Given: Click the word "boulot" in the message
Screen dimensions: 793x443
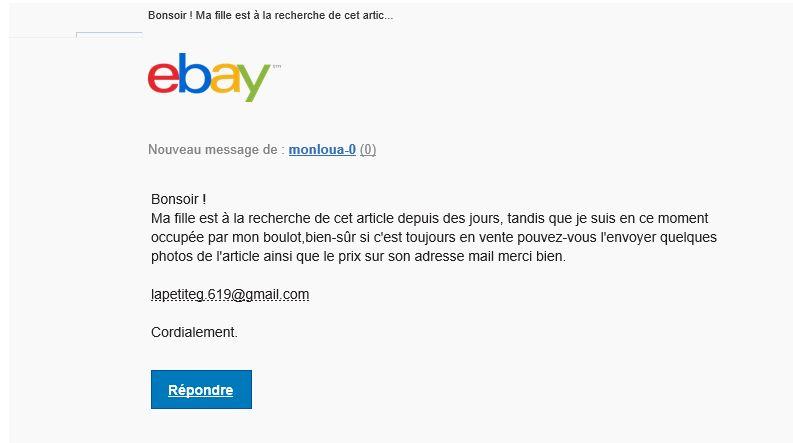Looking at the screenshot, I should 283,237.
